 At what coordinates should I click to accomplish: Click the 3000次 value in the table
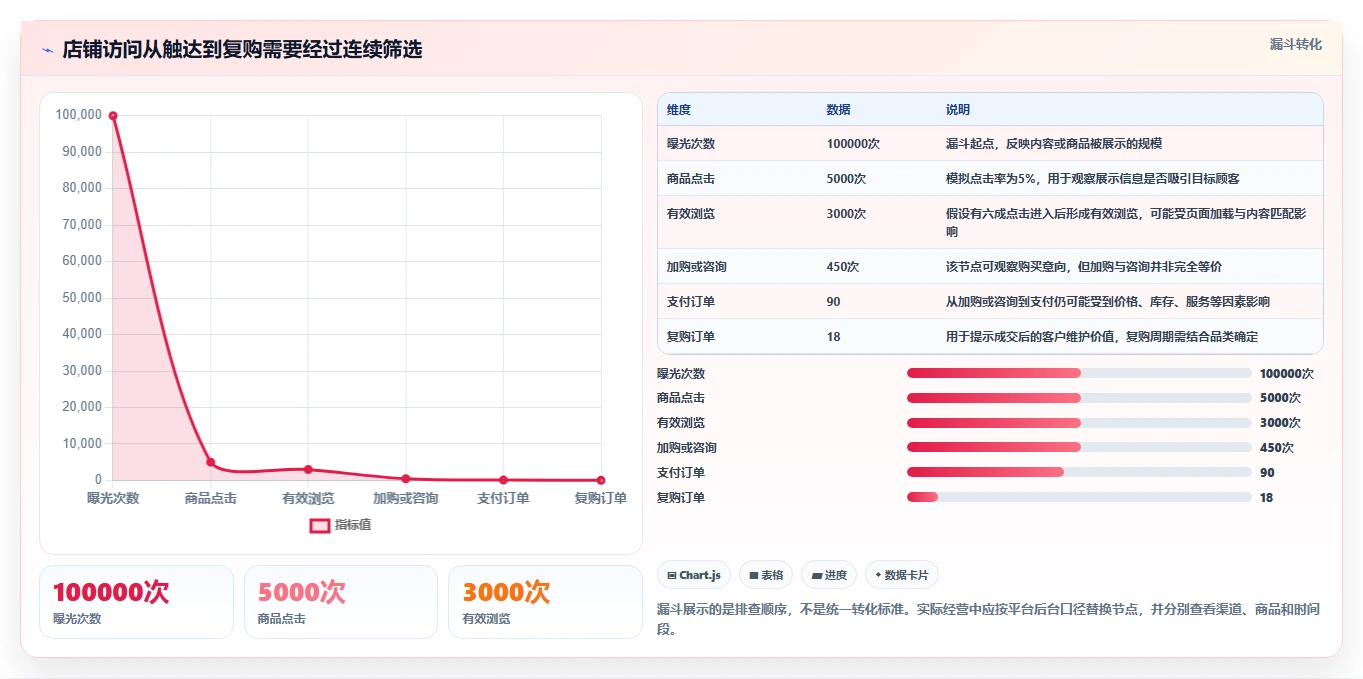pos(846,214)
